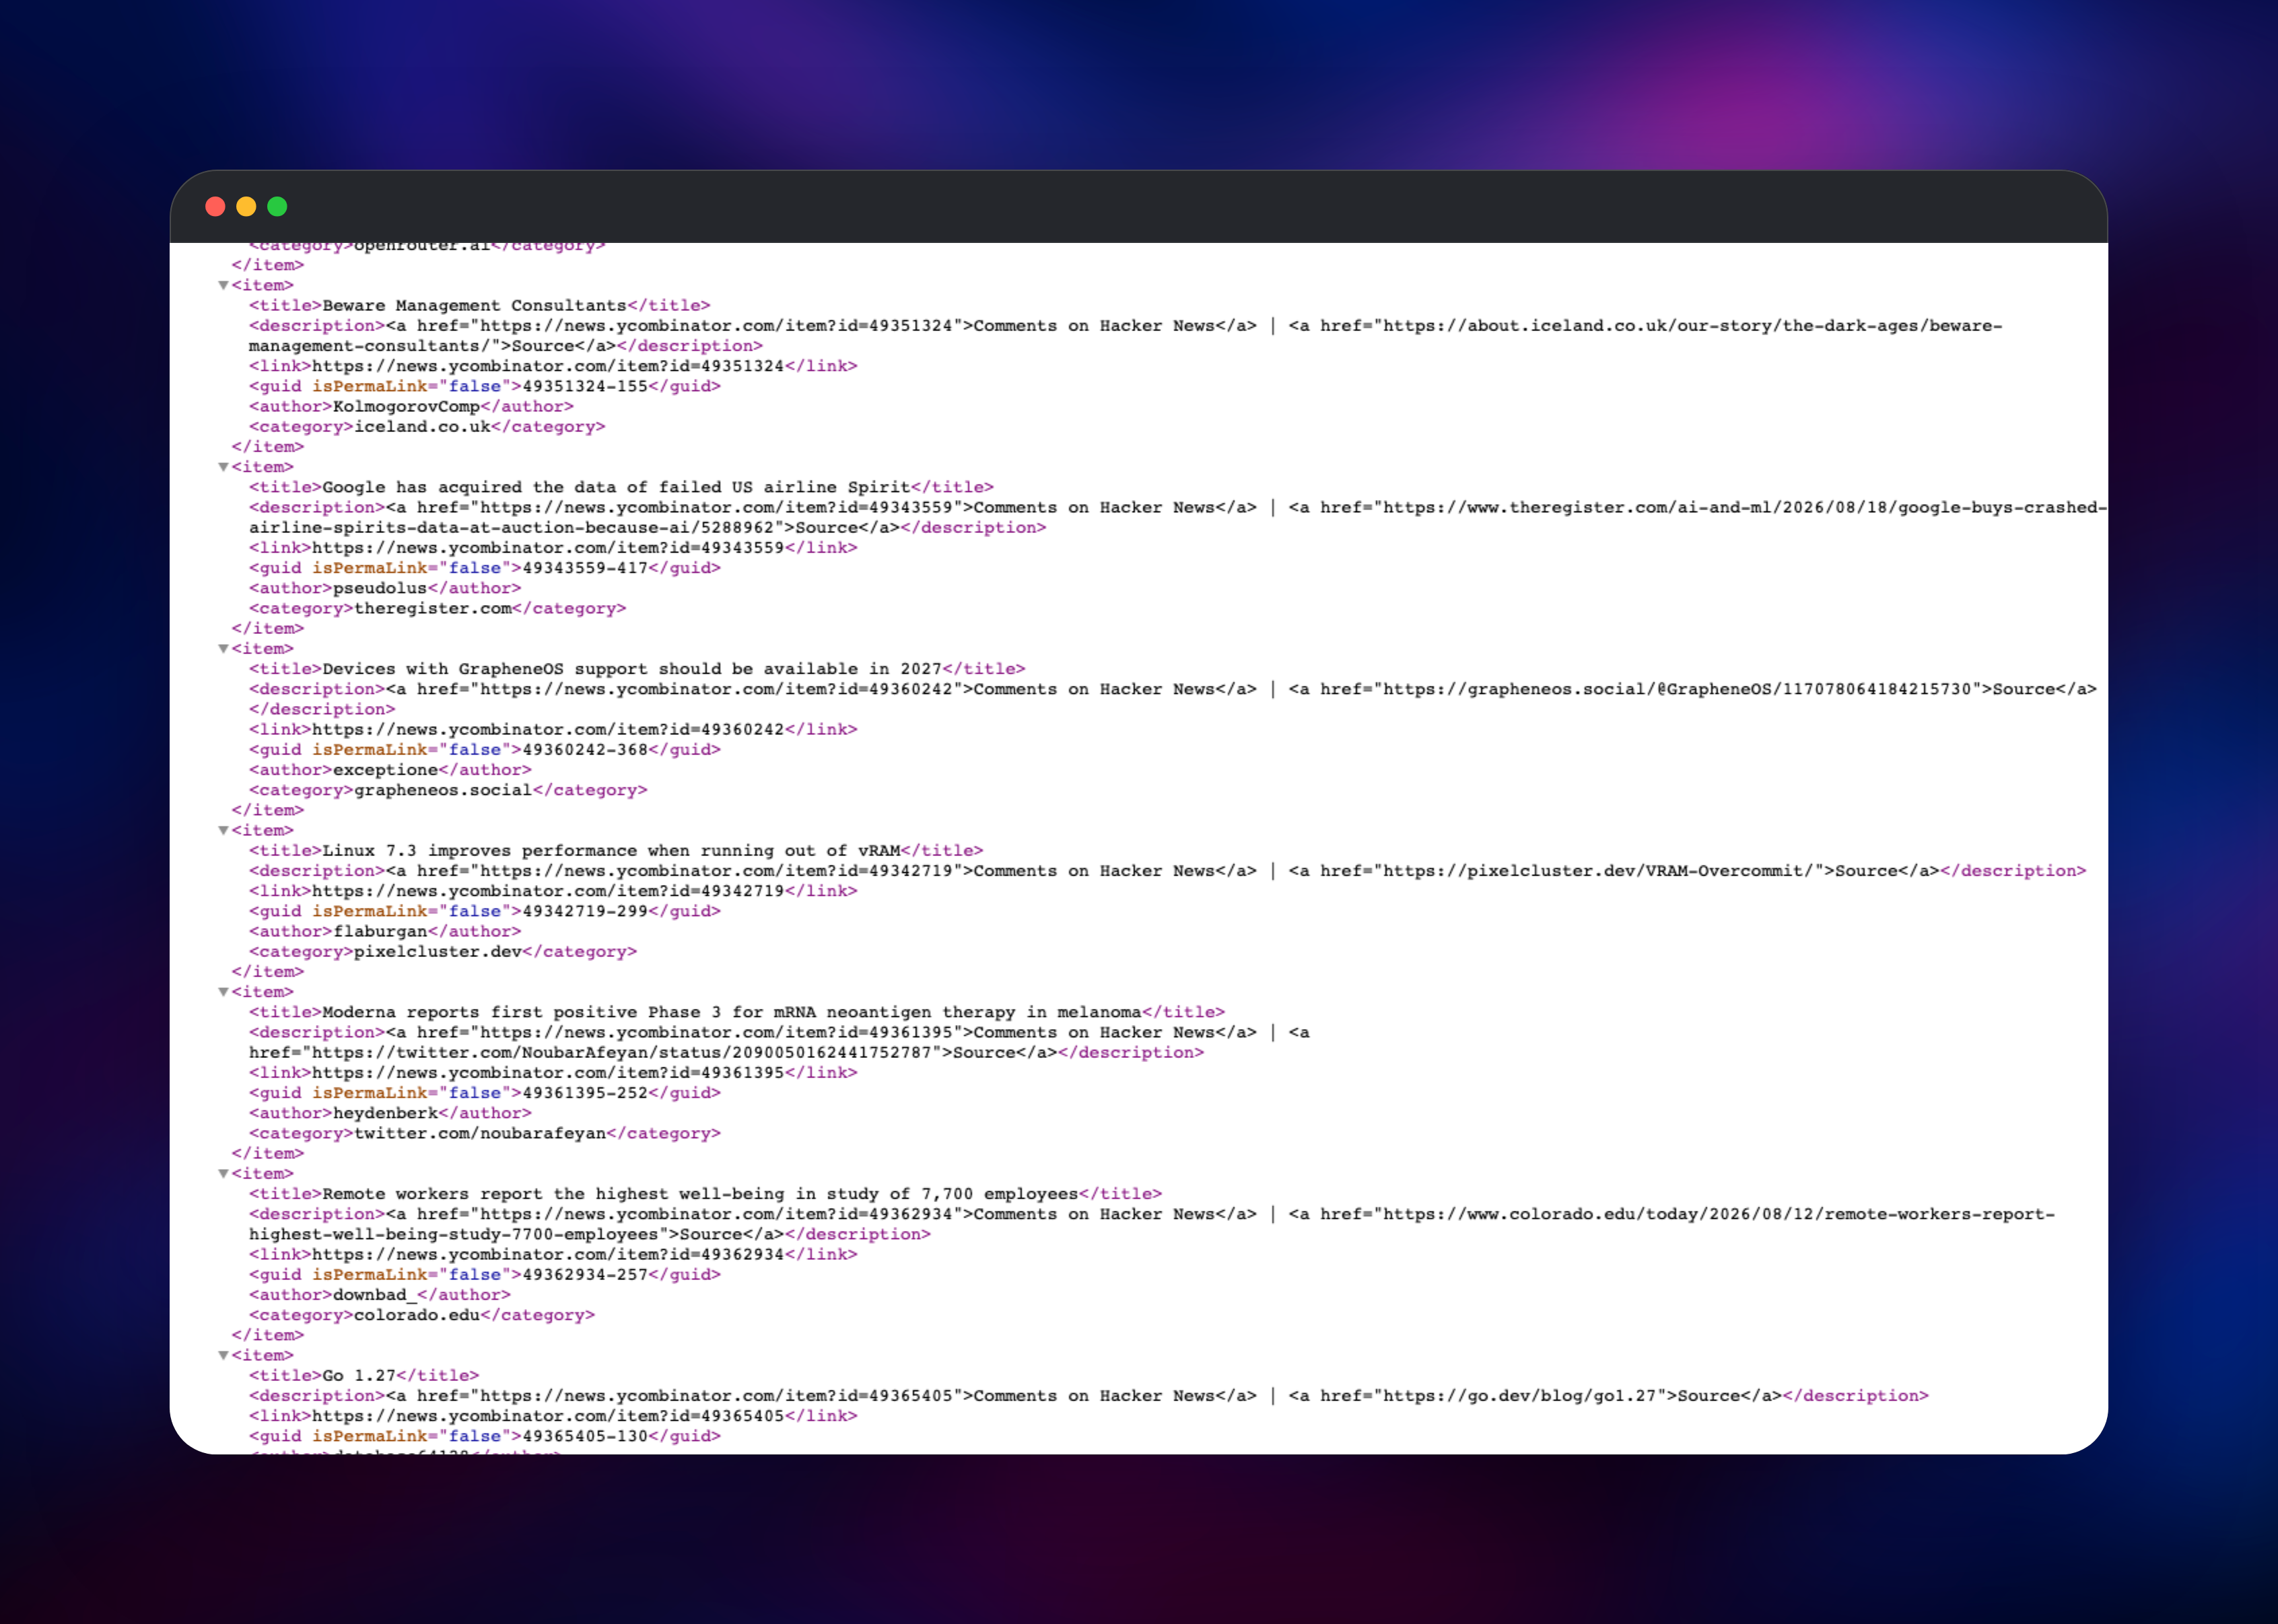Click the author name pseudolus
The height and width of the screenshot is (1624, 2278).
click(x=380, y=588)
